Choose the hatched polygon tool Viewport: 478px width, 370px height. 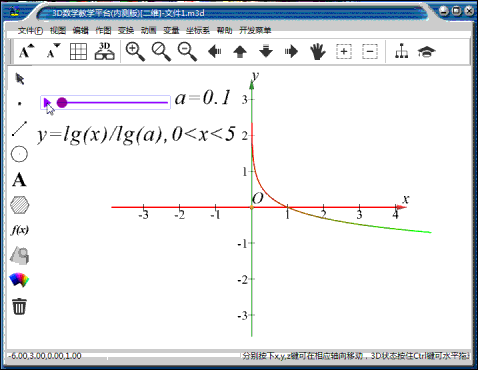point(20,205)
